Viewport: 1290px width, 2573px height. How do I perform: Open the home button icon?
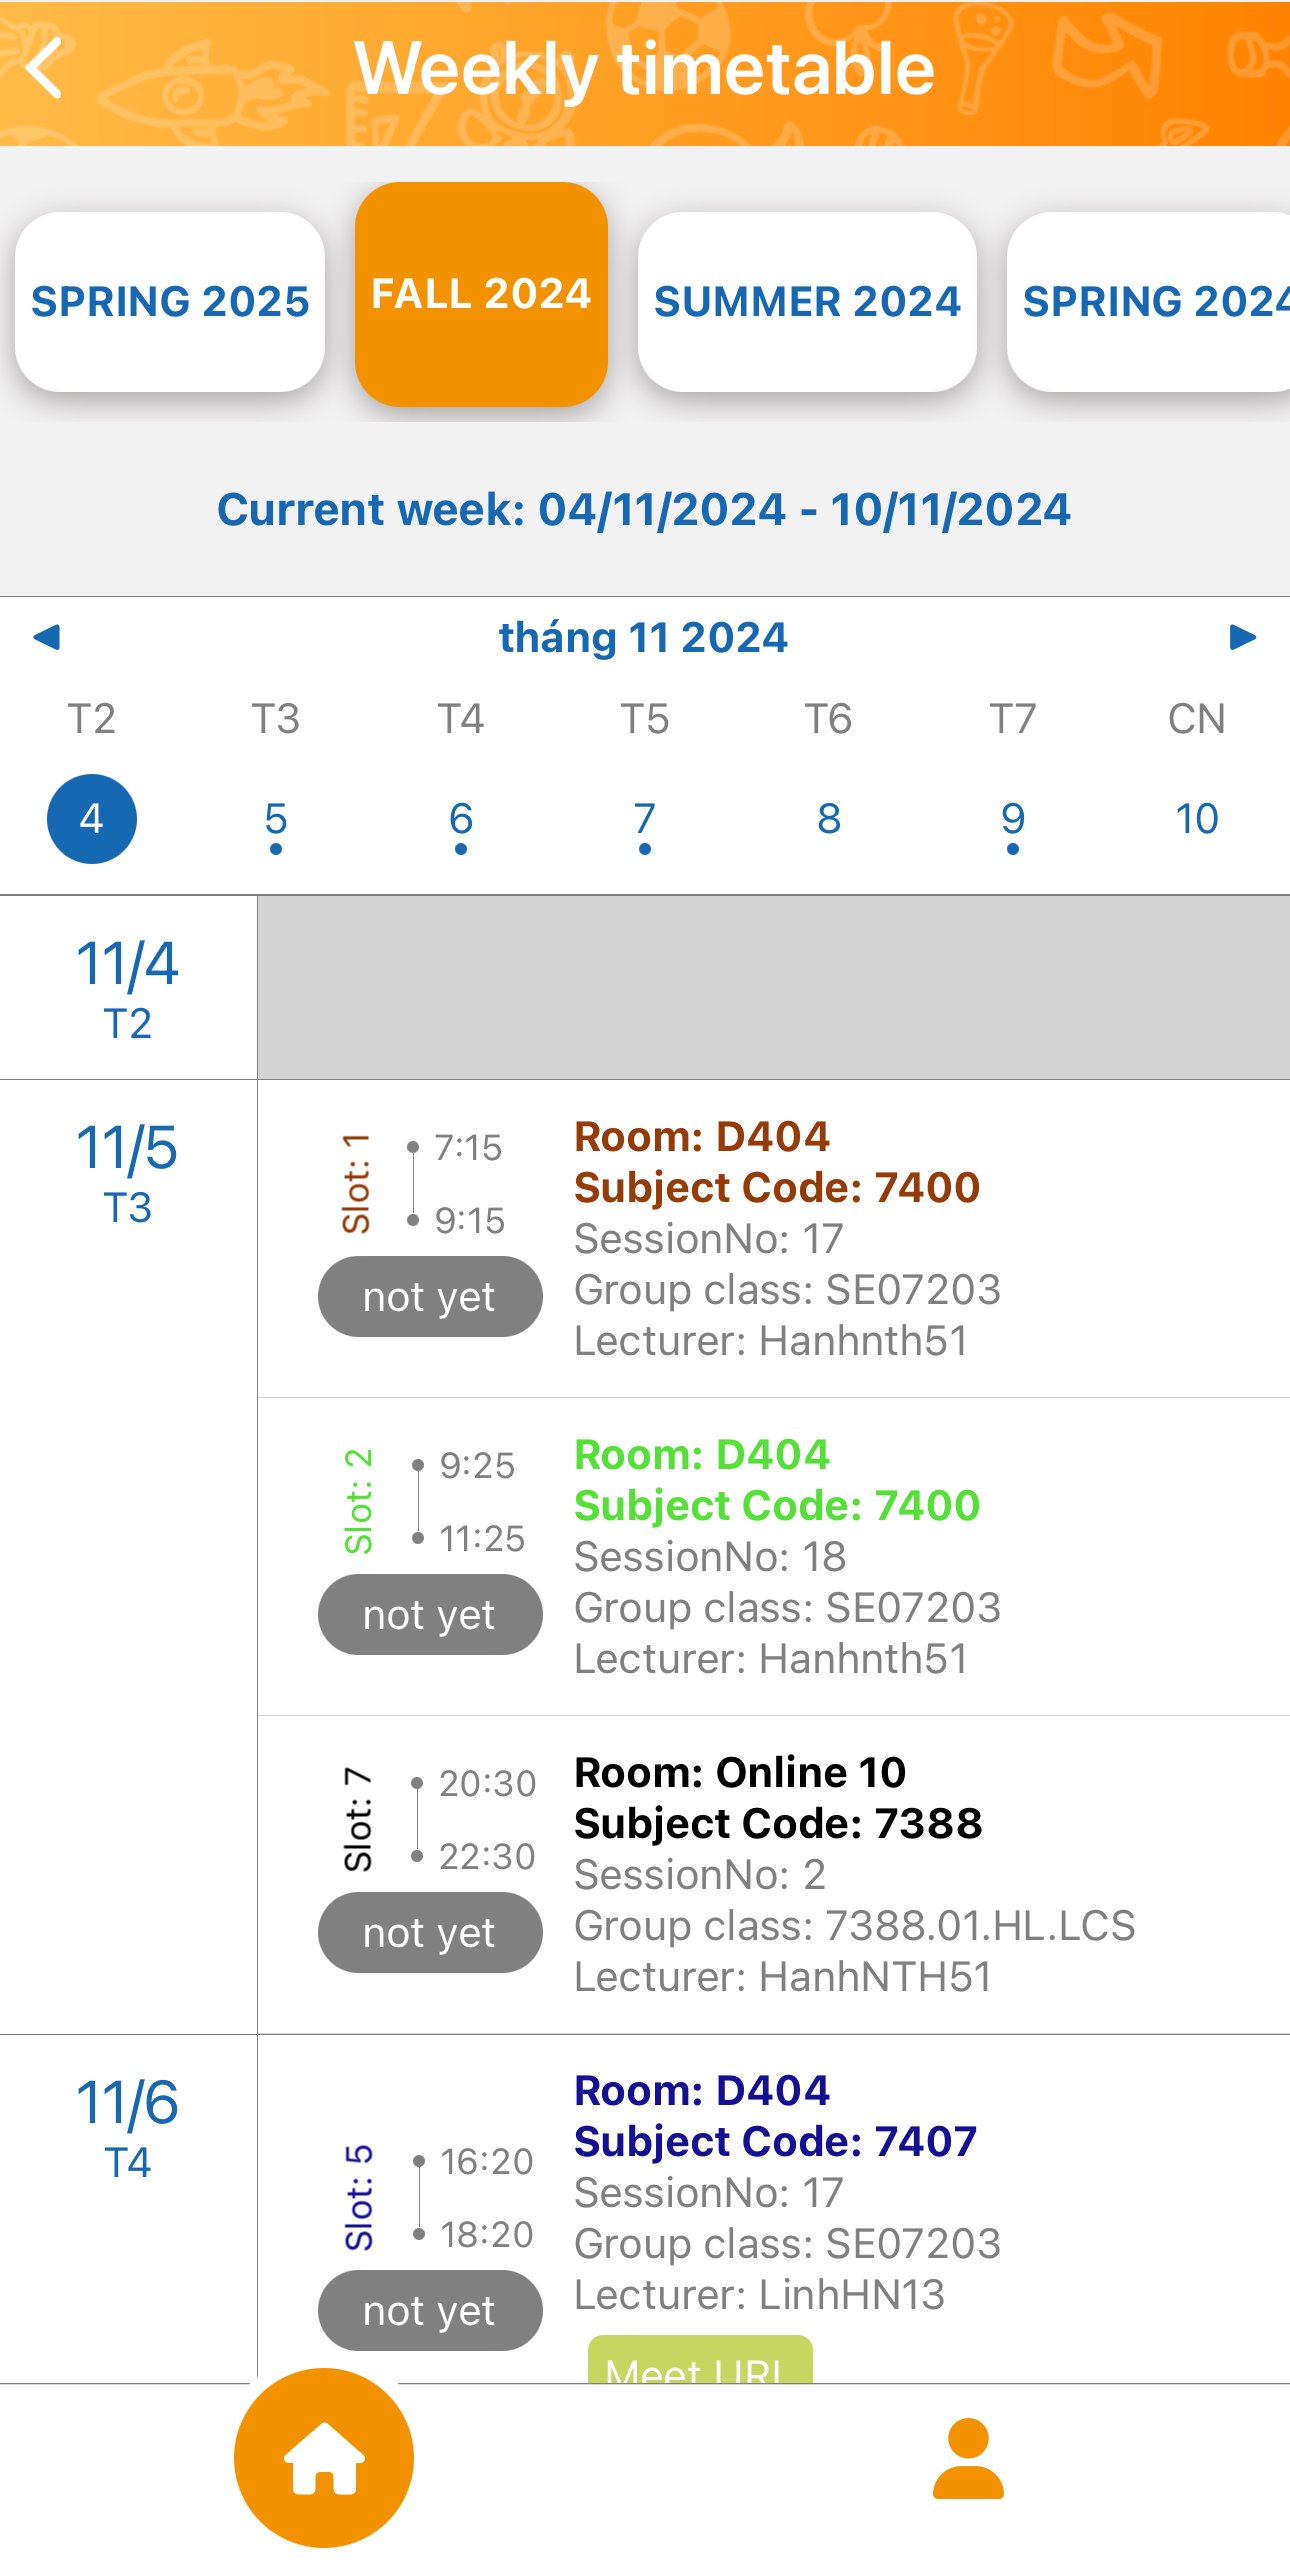323,2458
